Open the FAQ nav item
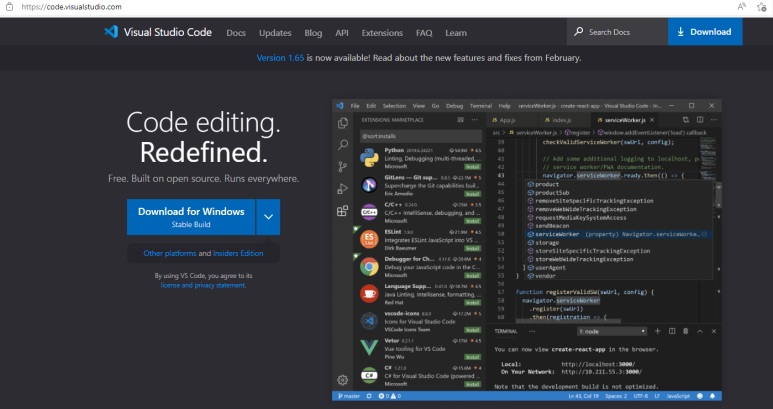 click(424, 33)
